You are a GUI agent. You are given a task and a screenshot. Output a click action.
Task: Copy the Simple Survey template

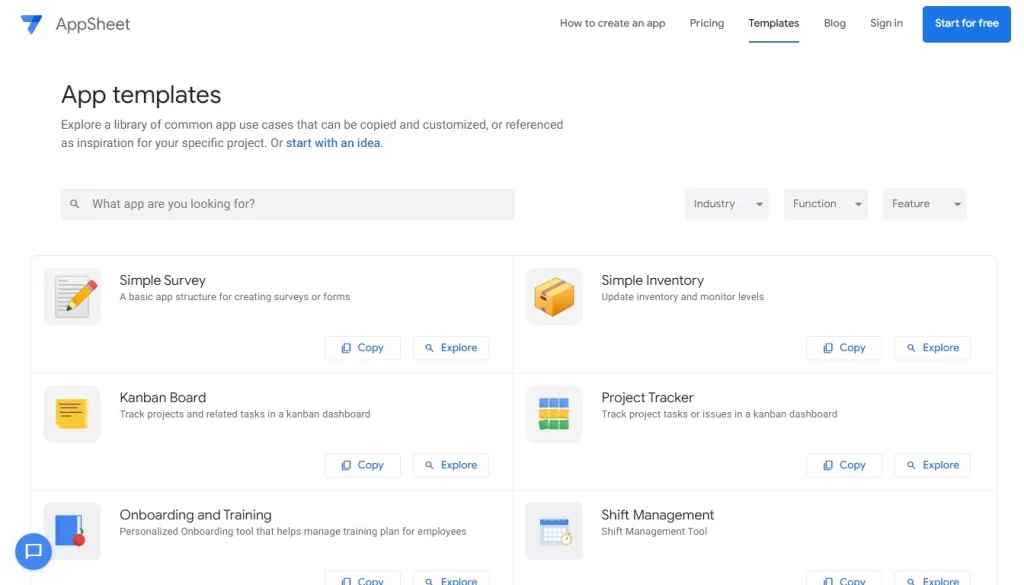[x=362, y=348]
